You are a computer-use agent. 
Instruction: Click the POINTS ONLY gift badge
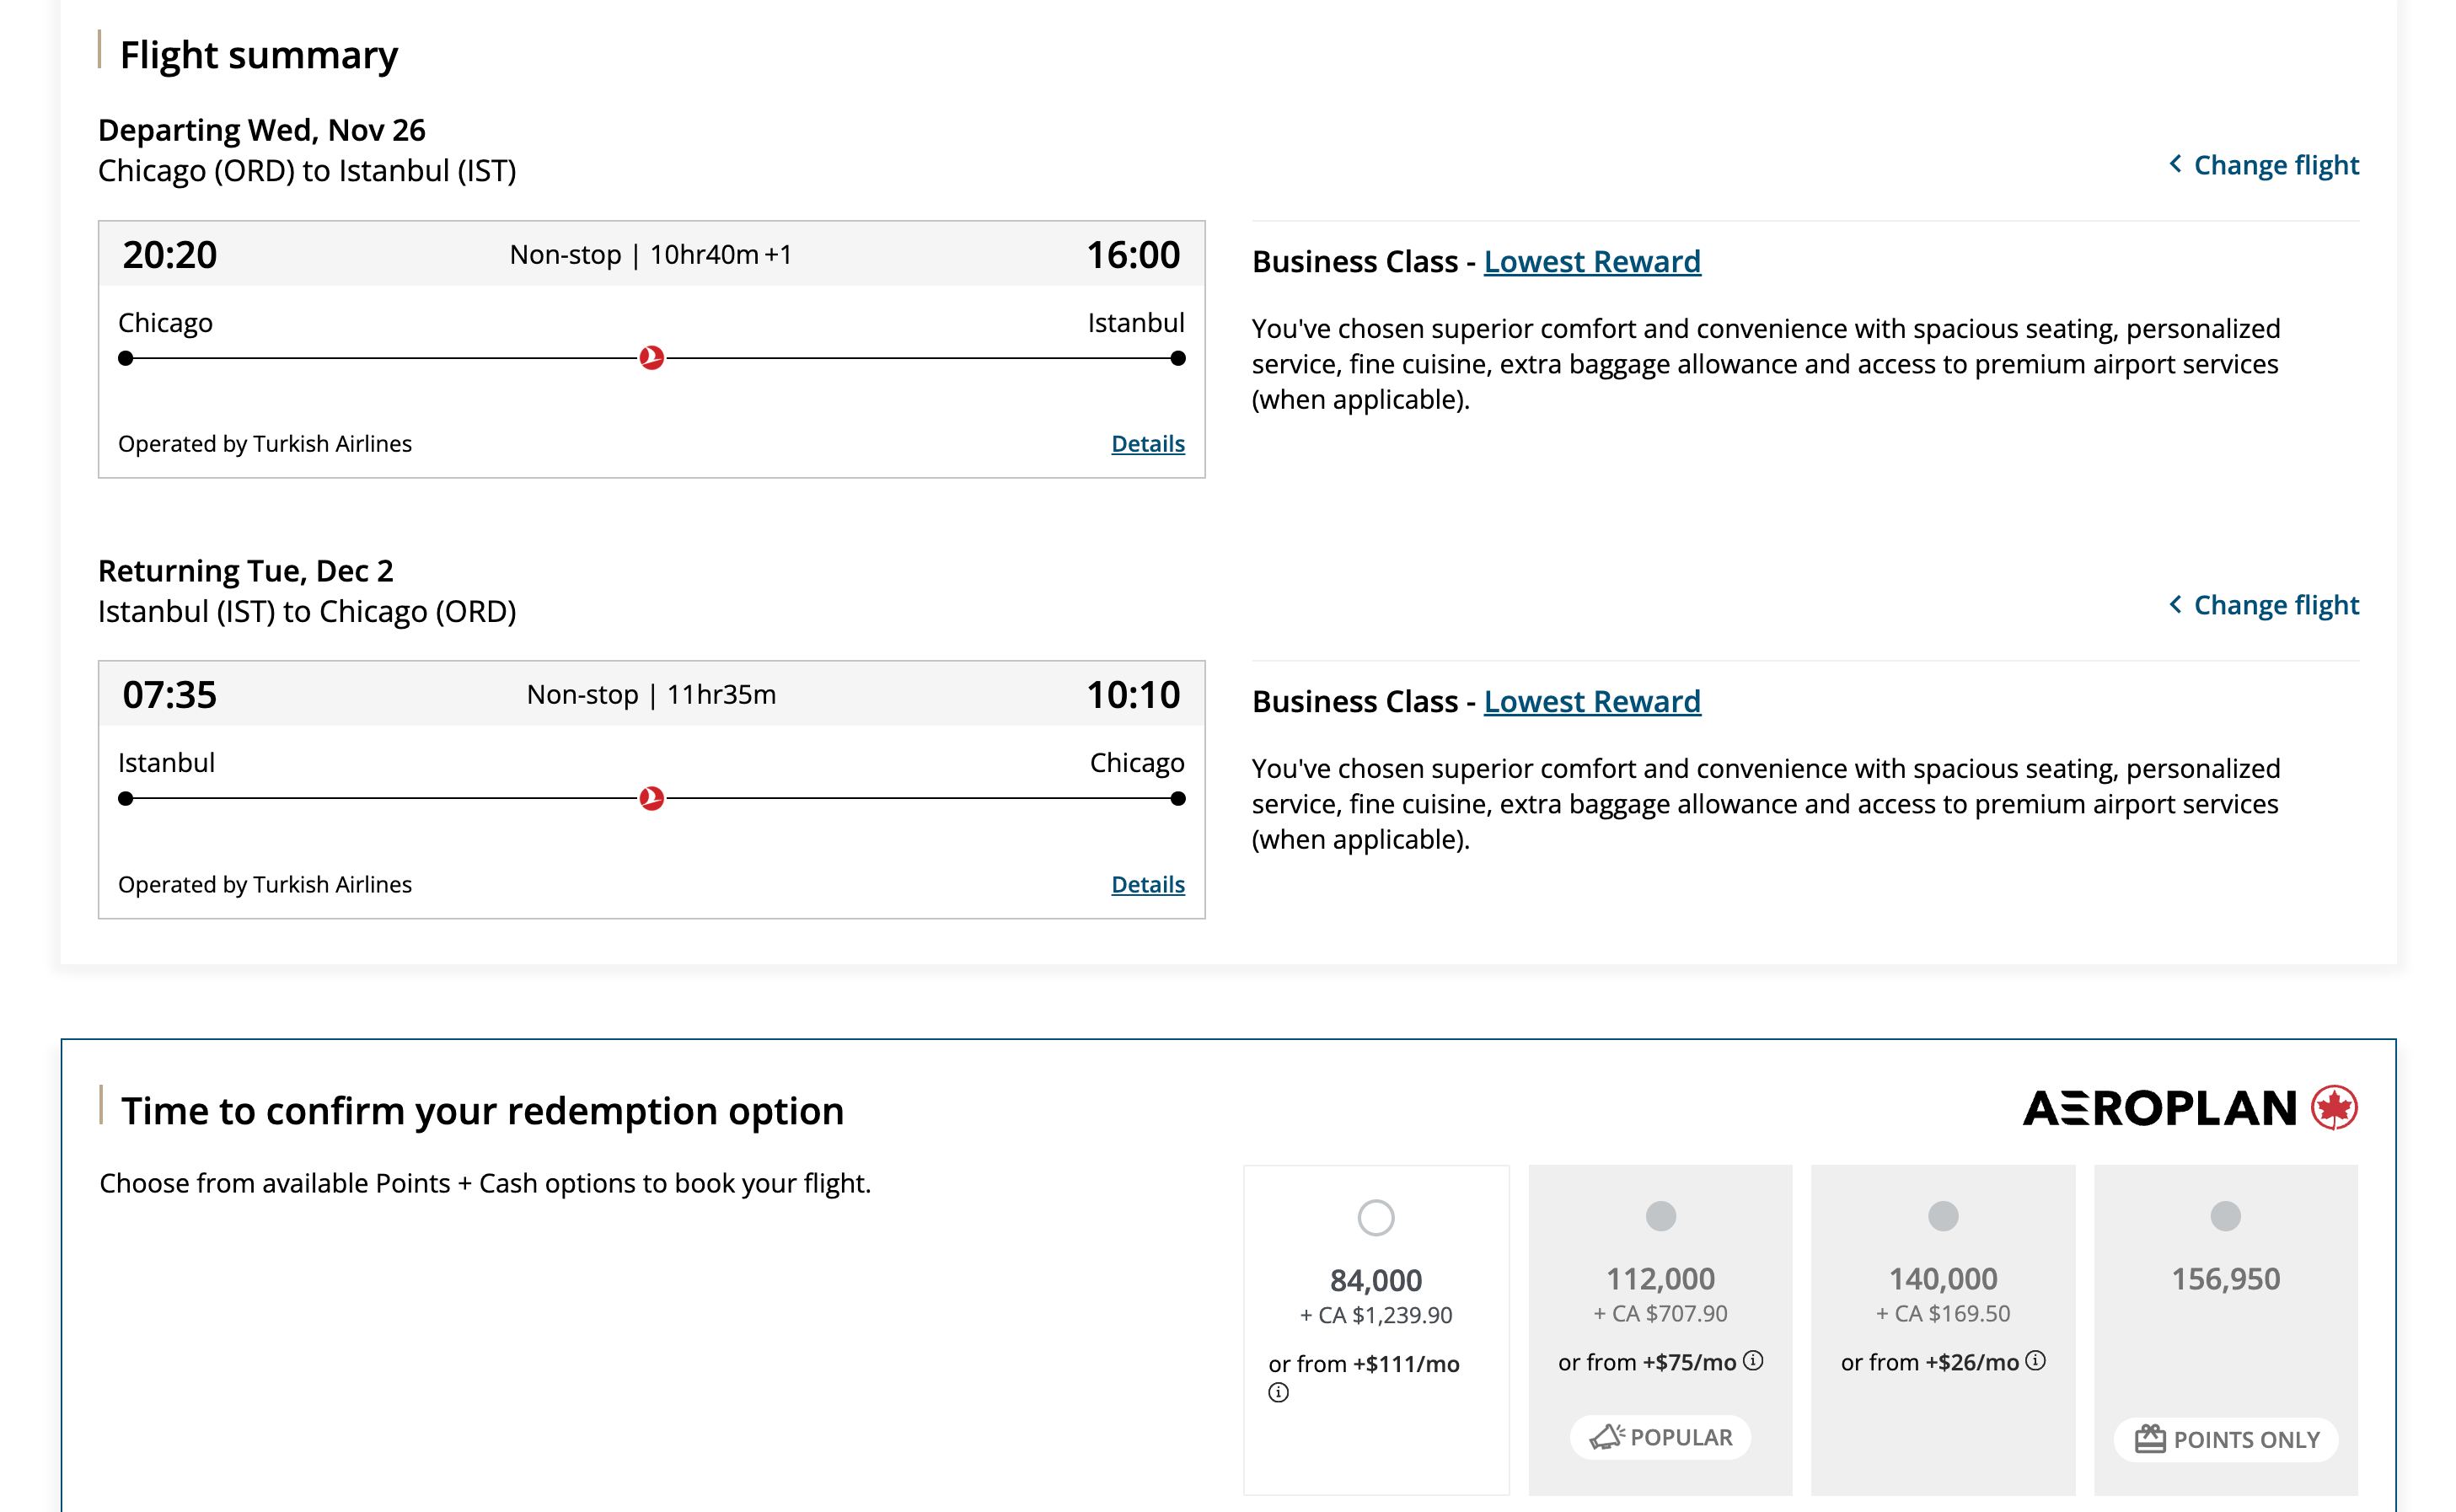pos(2225,1439)
